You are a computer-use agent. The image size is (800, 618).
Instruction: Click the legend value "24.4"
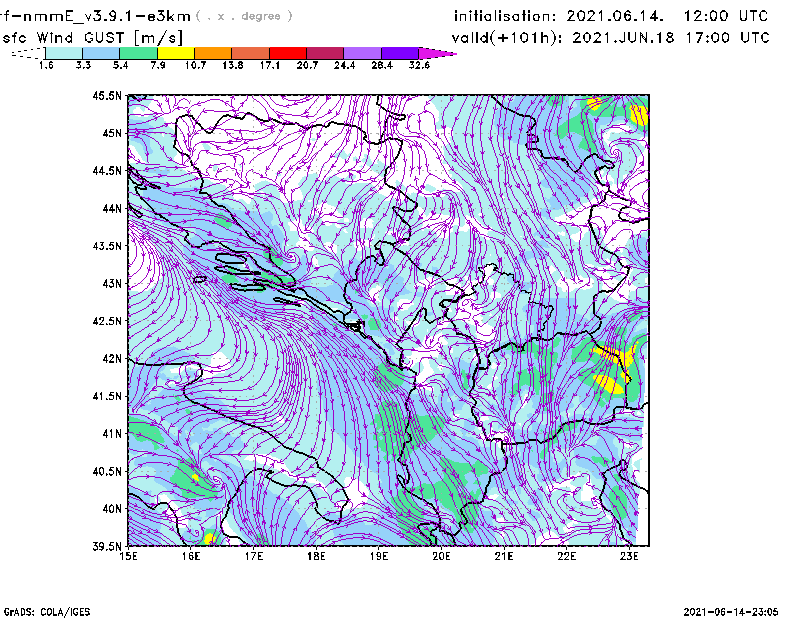tap(344, 65)
